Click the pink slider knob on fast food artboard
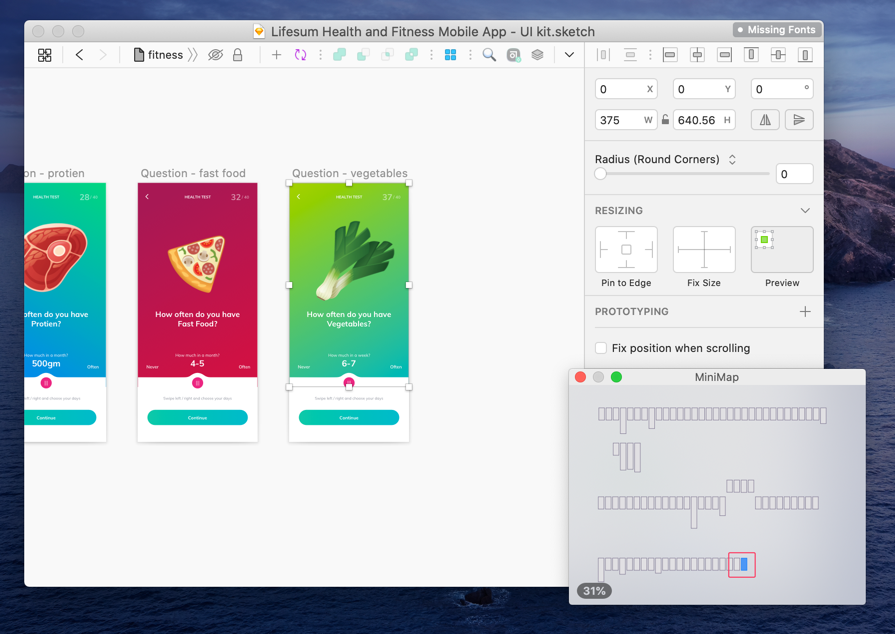 pos(197,382)
